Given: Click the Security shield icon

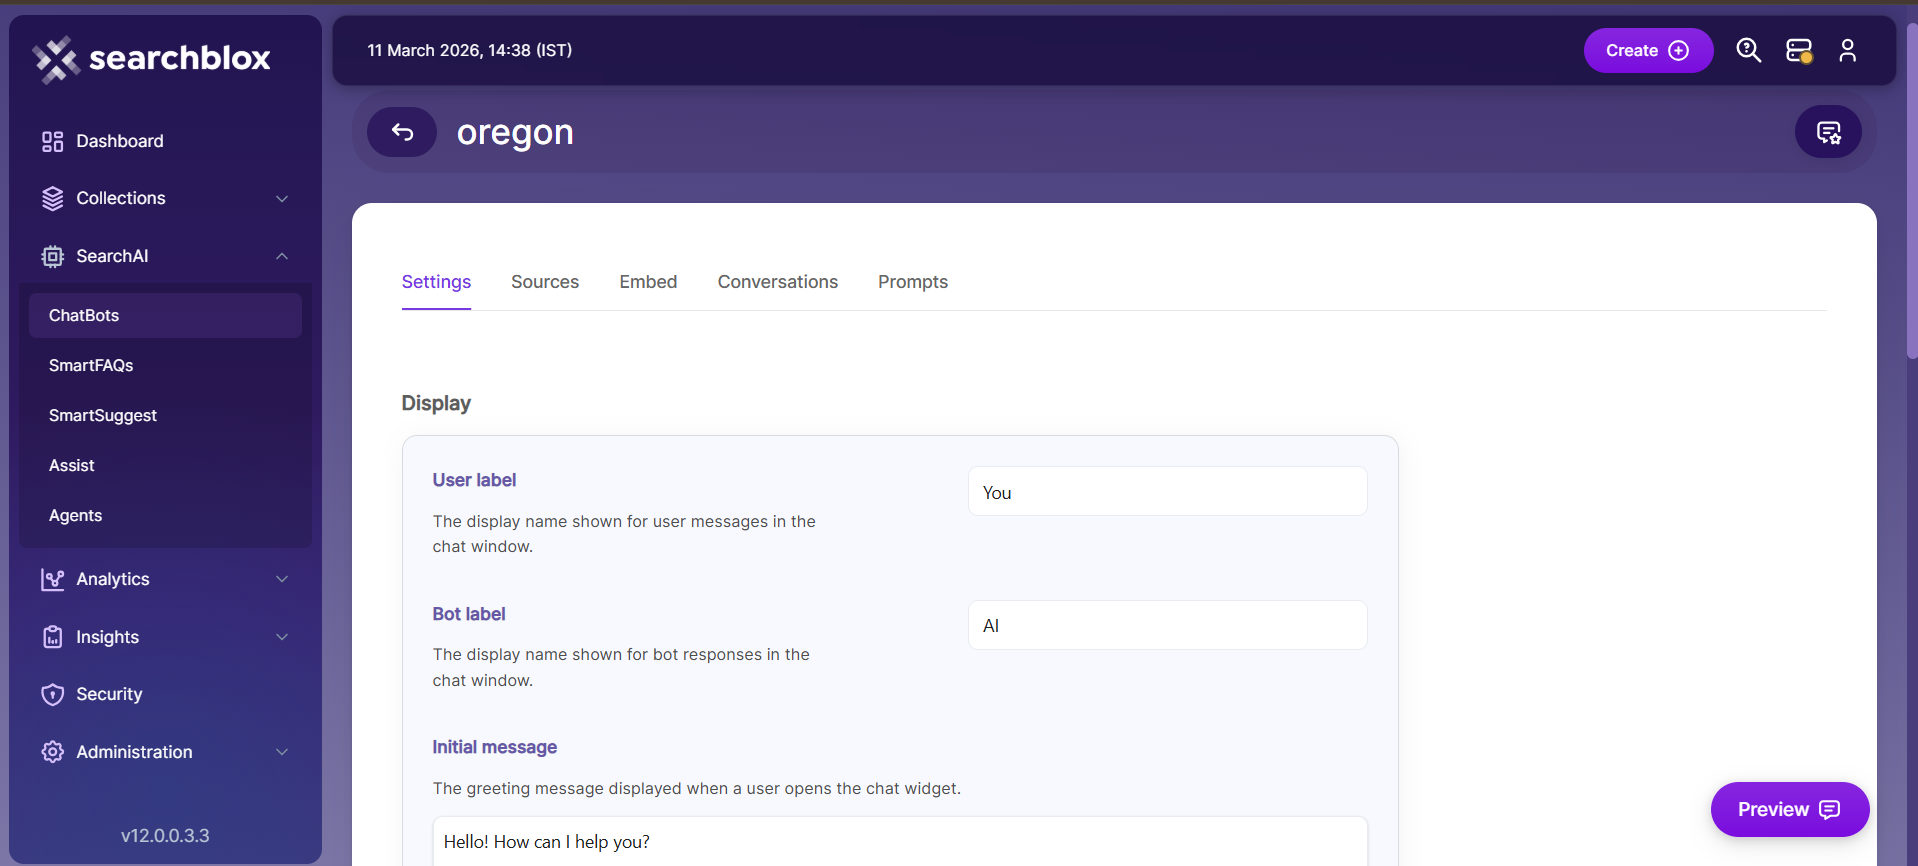Looking at the screenshot, I should [x=53, y=694].
